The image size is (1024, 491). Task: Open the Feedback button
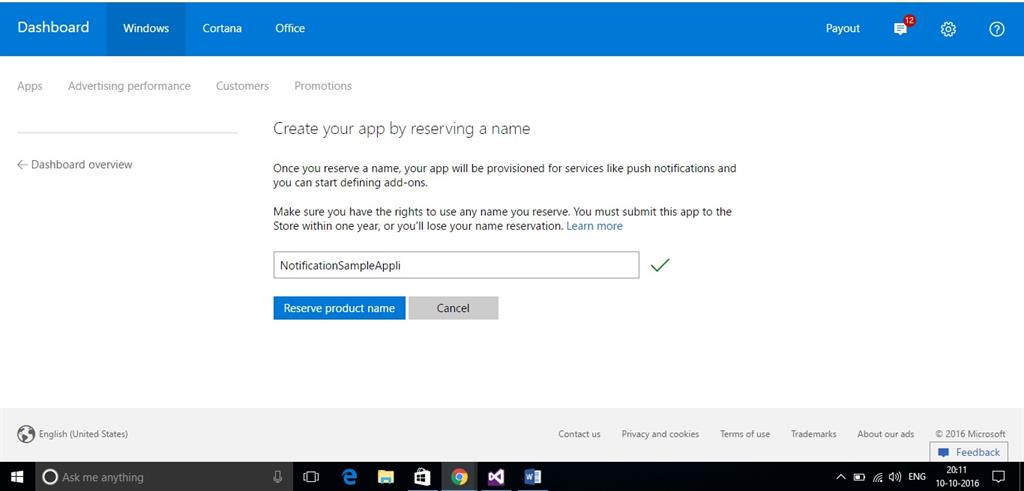coord(968,452)
